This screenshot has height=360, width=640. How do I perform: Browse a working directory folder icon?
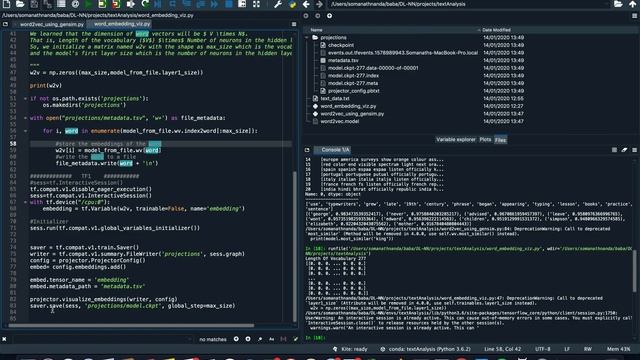pyautogui.click(x=618, y=4)
